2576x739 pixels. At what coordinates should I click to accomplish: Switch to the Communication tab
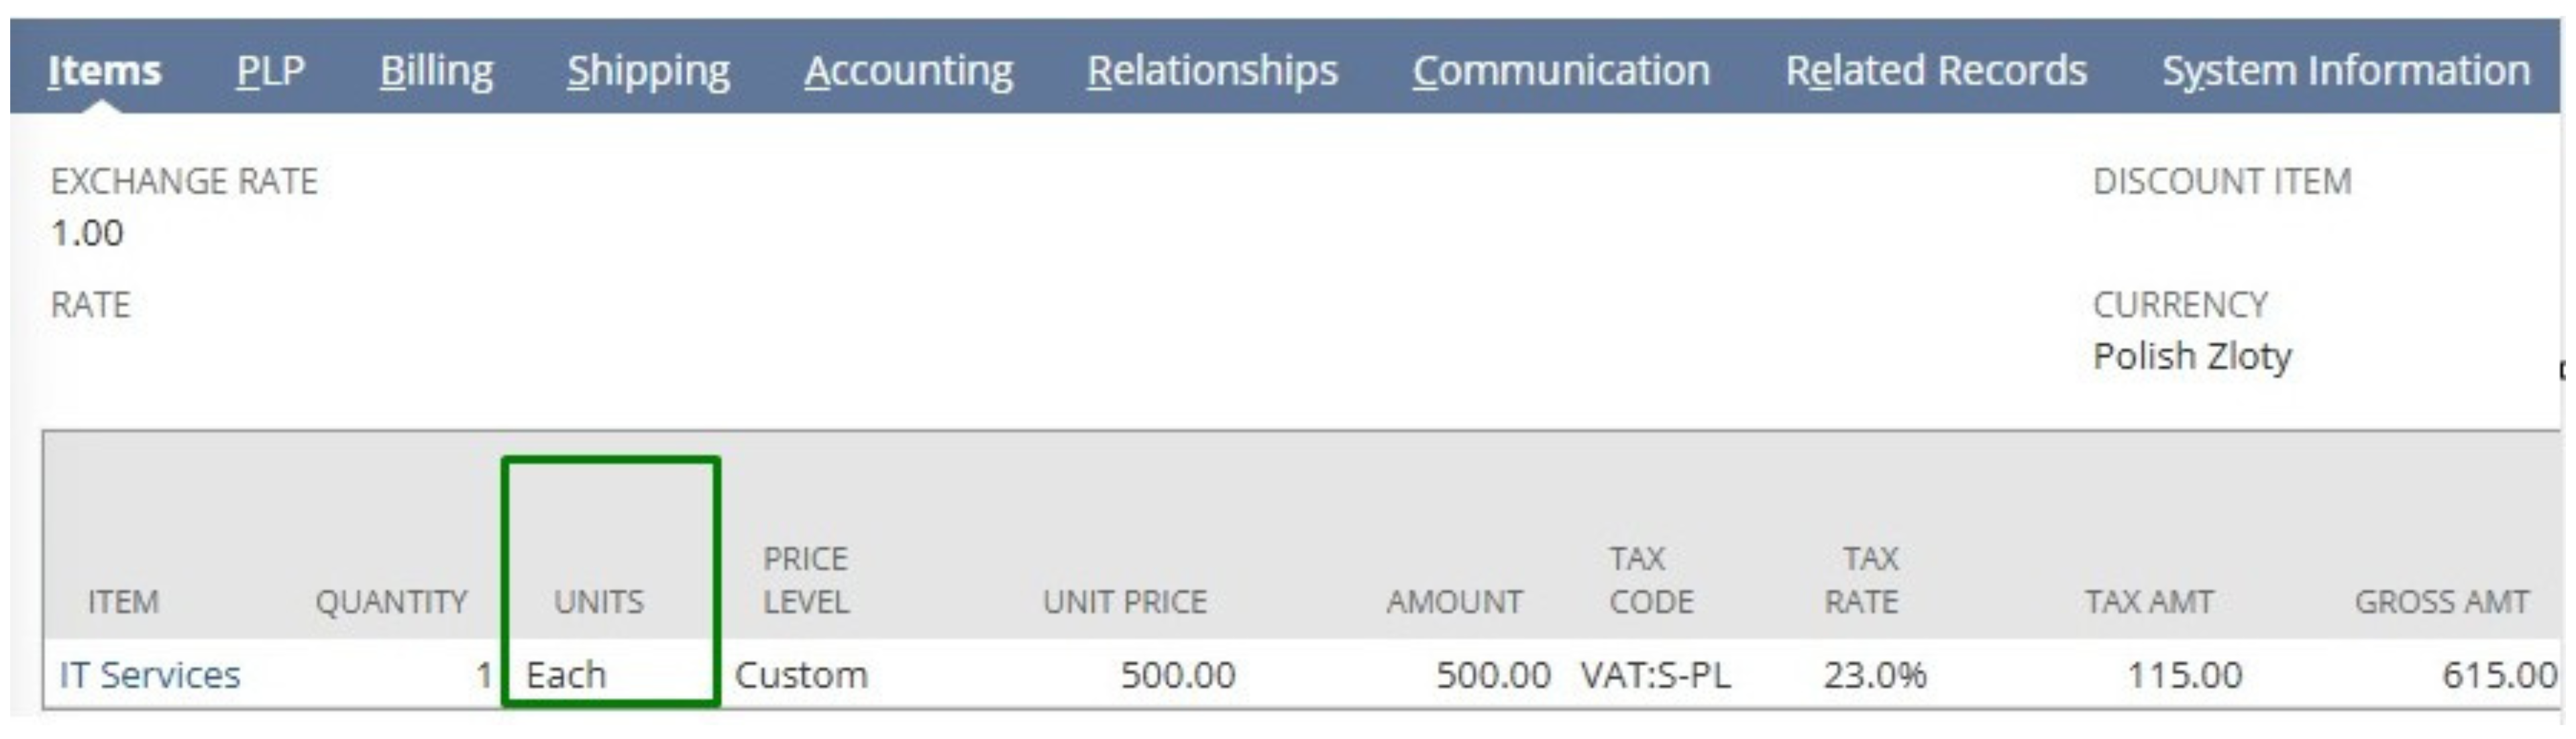[1561, 71]
